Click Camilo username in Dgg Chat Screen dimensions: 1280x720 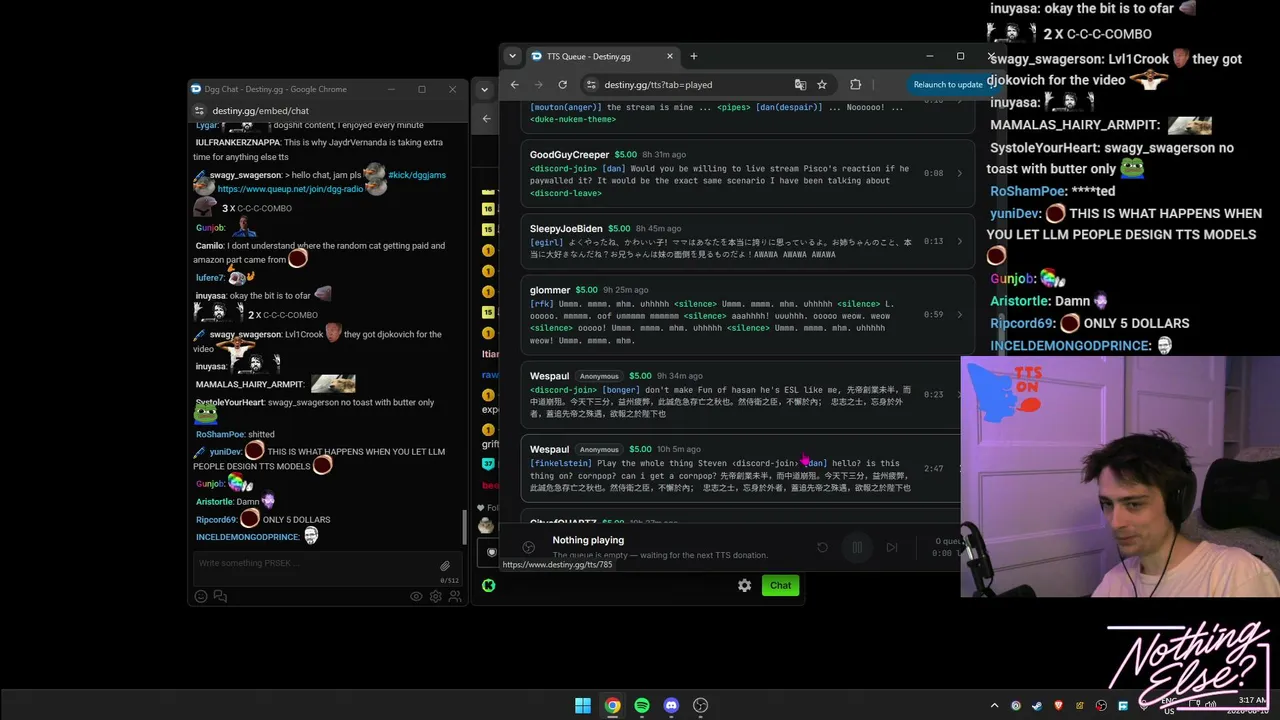pos(209,246)
